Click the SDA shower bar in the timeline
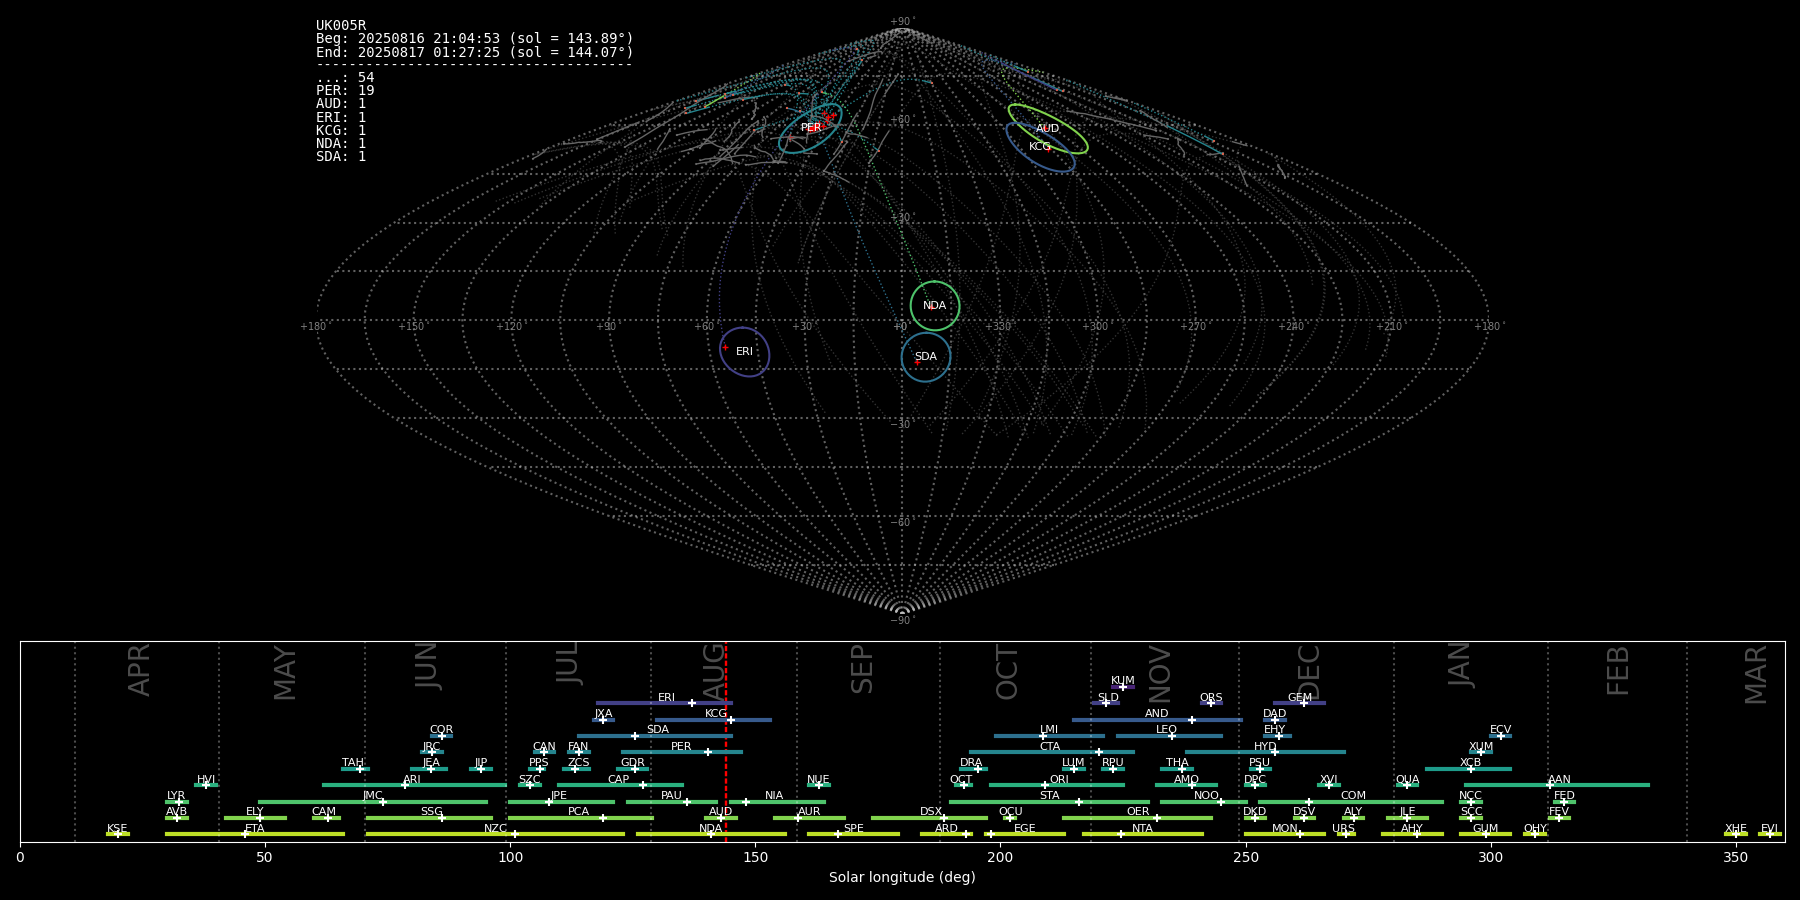Viewport: 1800px width, 900px height. pyautogui.click(x=654, y=736)
